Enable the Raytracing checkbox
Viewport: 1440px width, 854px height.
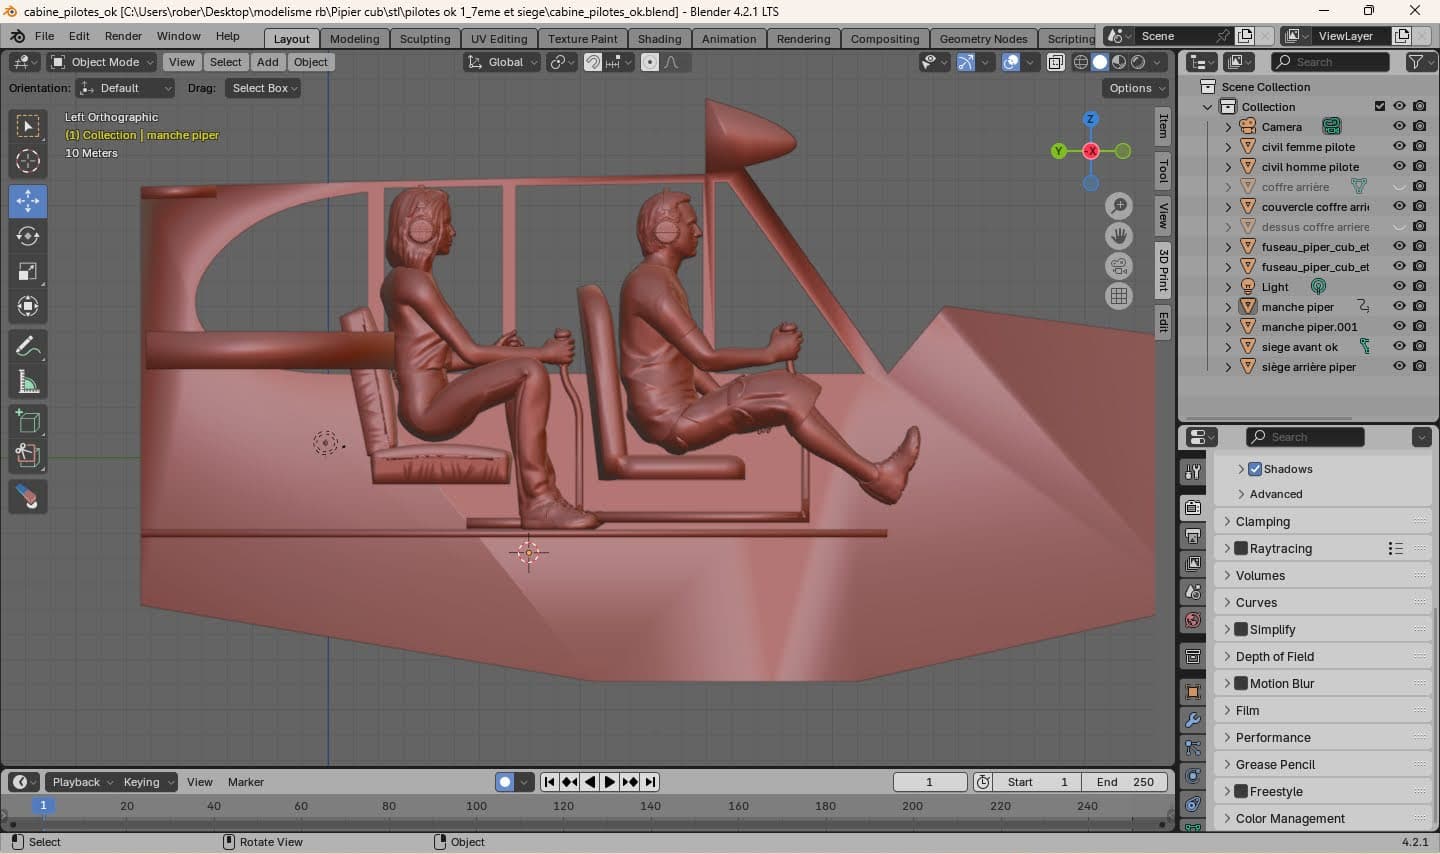click(1241, 548)
